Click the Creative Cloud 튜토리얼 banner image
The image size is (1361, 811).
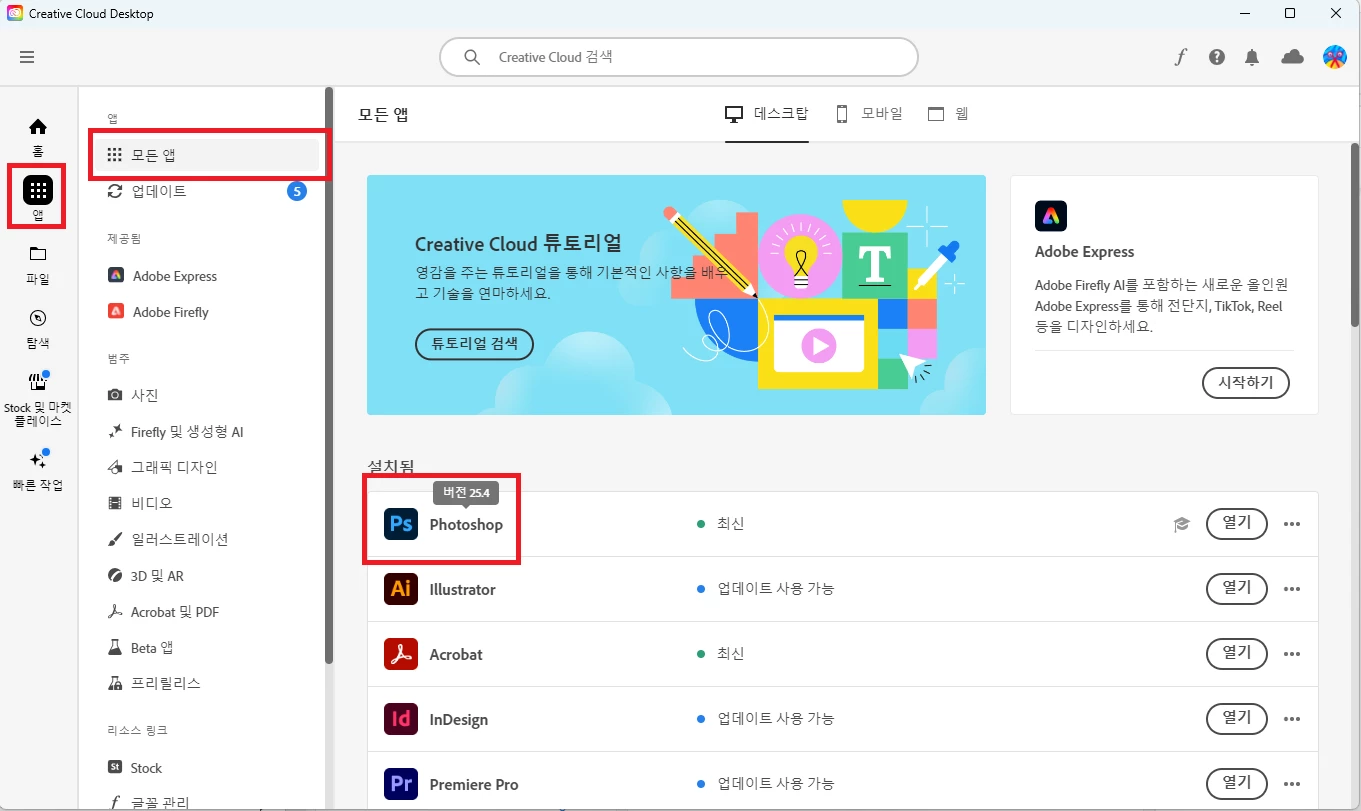tap(676, 295)
